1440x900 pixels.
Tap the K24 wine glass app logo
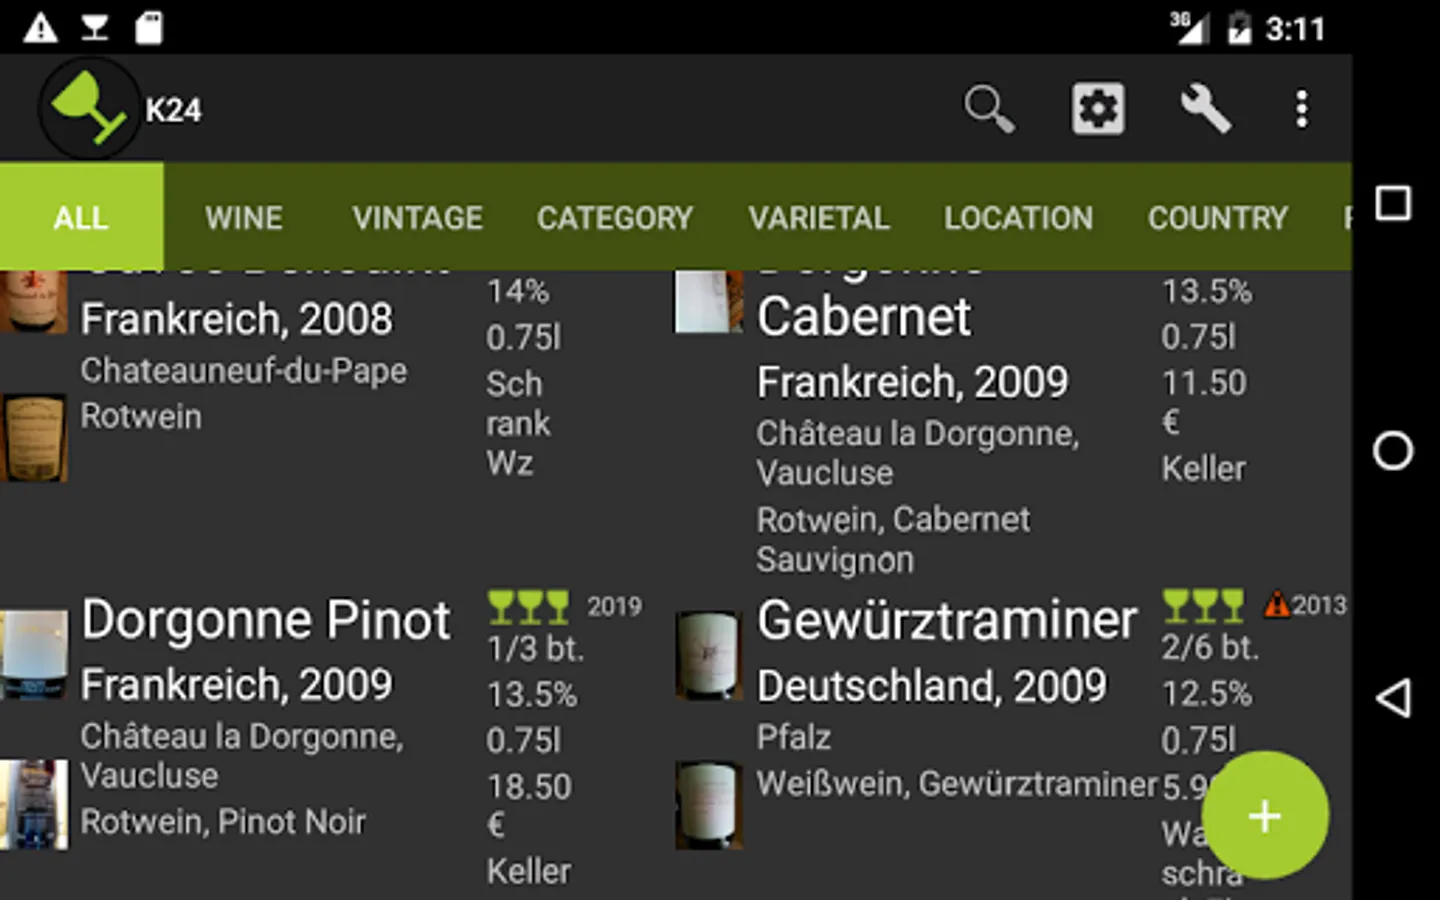[88, 108]
